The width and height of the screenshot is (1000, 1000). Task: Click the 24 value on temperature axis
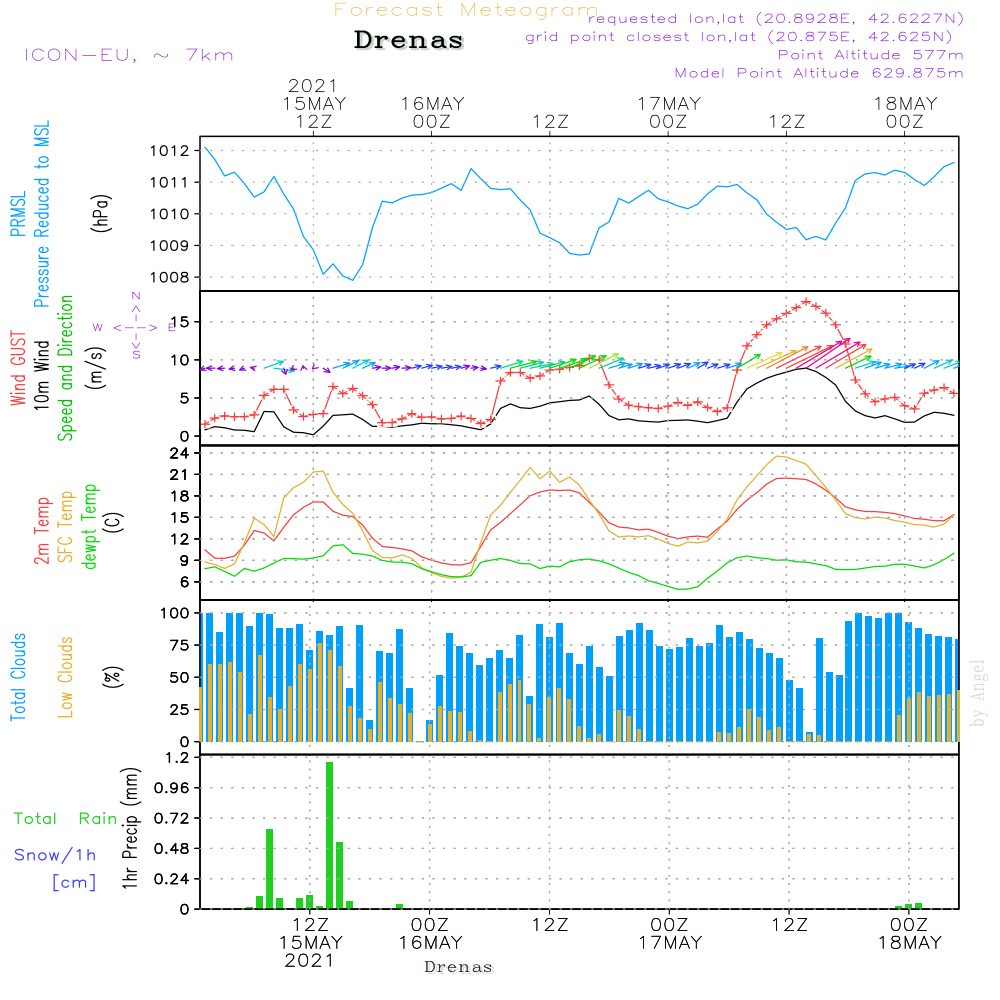coord(179,453)
